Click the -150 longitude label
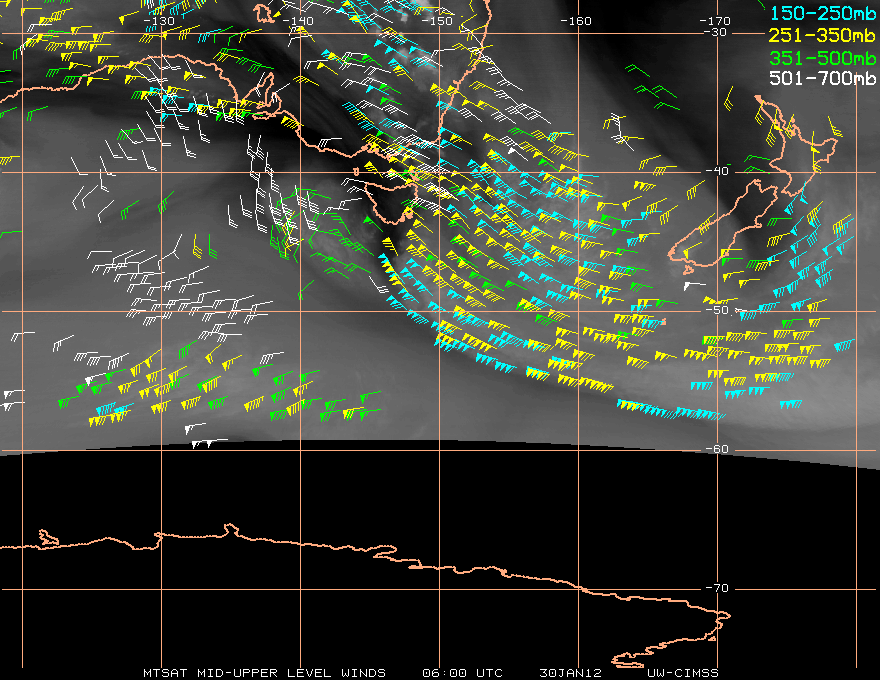Image resolution: width=880 pixels, height=680 pixels. pyautogui.click(x=437, y=21)
